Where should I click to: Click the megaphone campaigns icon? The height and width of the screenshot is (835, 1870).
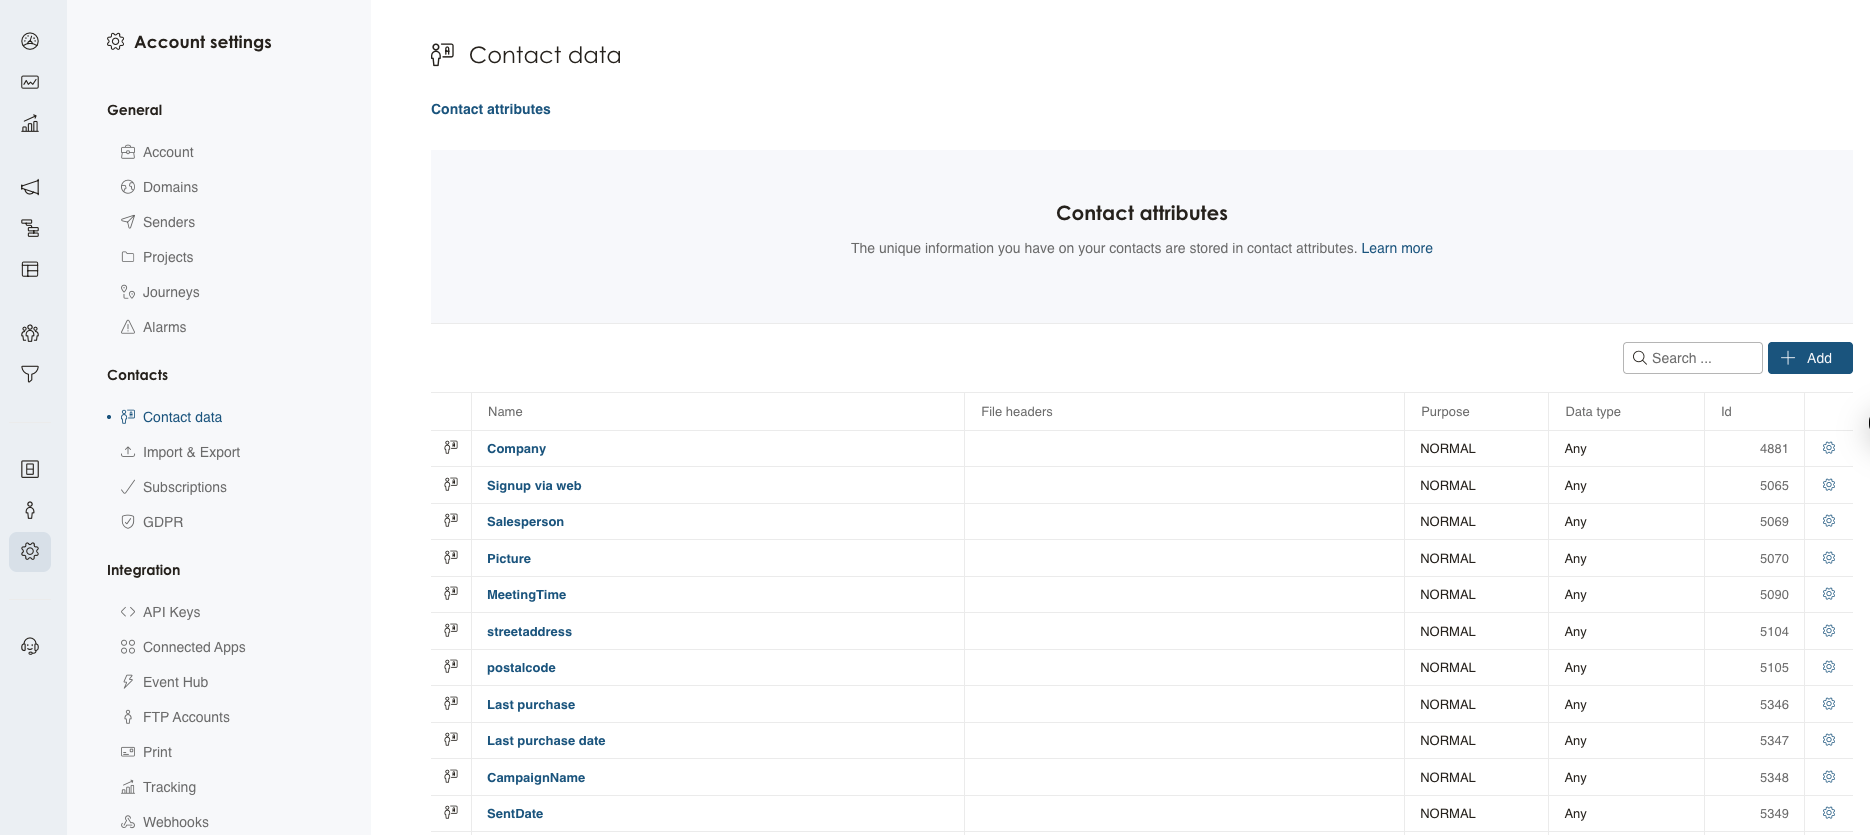pos(30,187)
